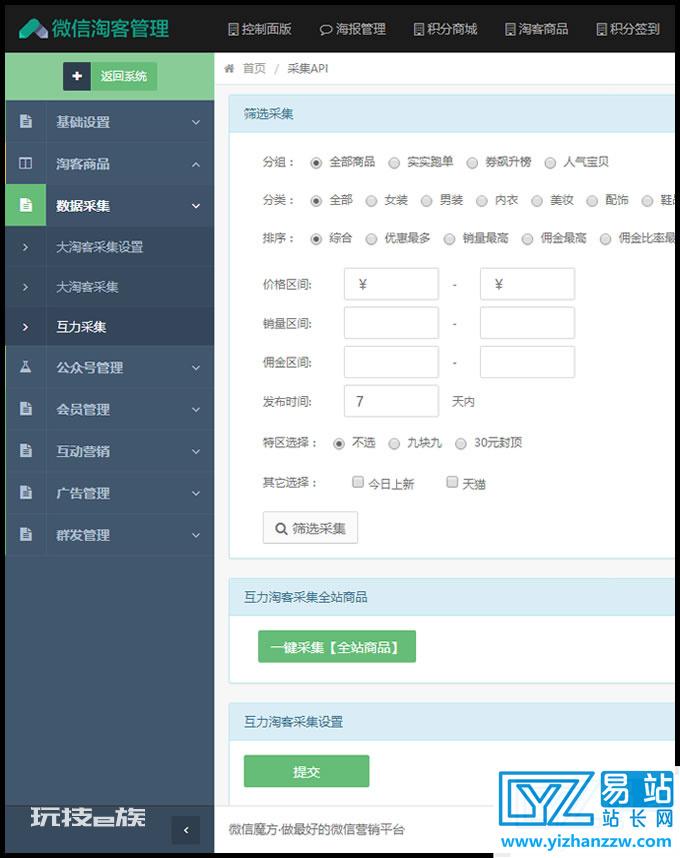The width and height of the screenshot is (680, 858).
Task: Click maximum 佣金区间 input field
Action: [x=527, y=362]
